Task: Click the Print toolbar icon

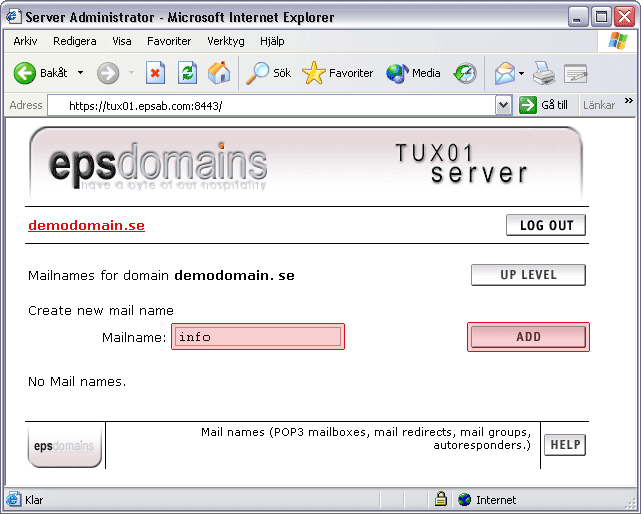Action: pos(543,73)
